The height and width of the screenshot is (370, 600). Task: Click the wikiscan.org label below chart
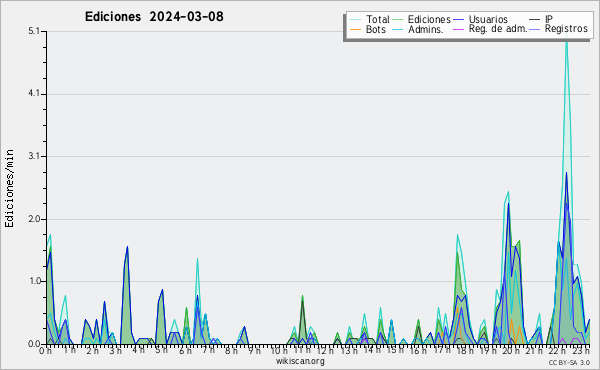(300, 361)
